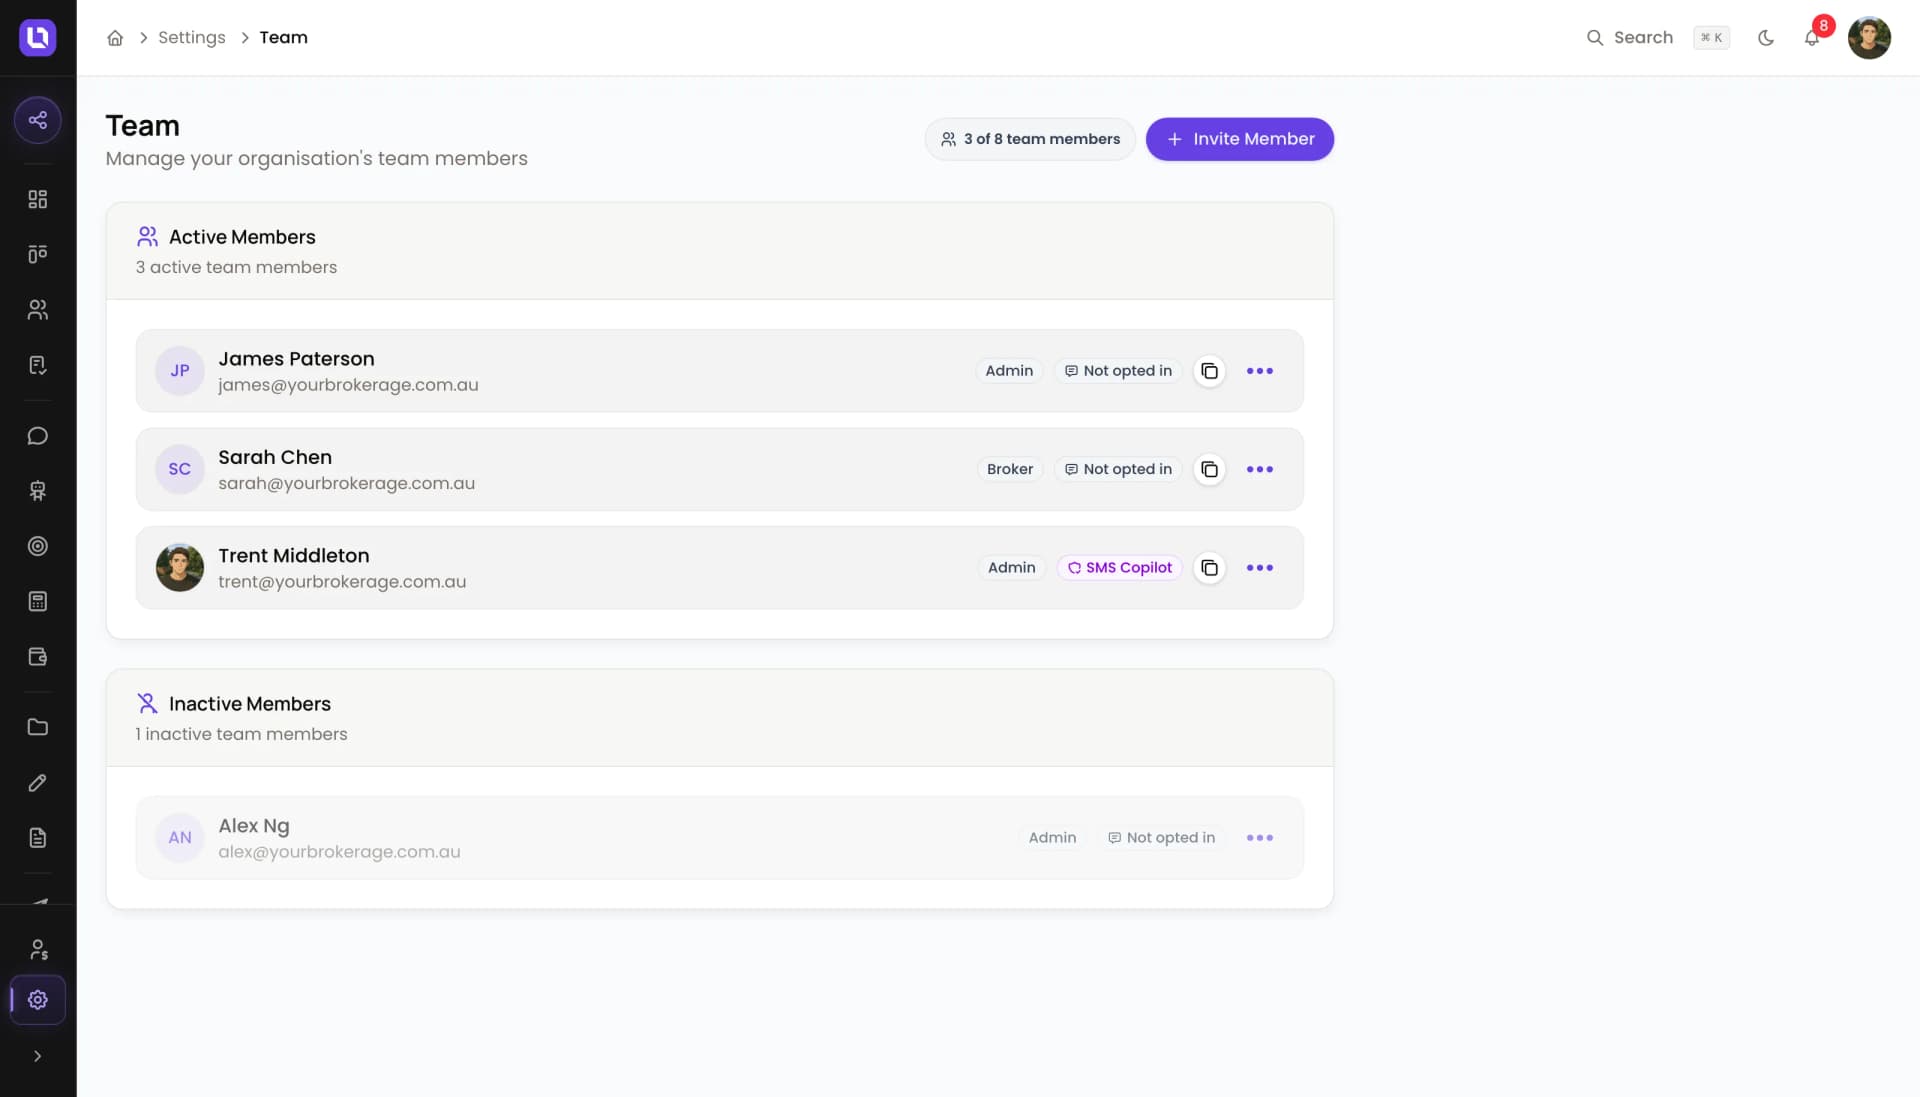Open the chat bubble icon in sidebar
The height and width of the screenshot is (1097, 1920).
pos(38,436)
